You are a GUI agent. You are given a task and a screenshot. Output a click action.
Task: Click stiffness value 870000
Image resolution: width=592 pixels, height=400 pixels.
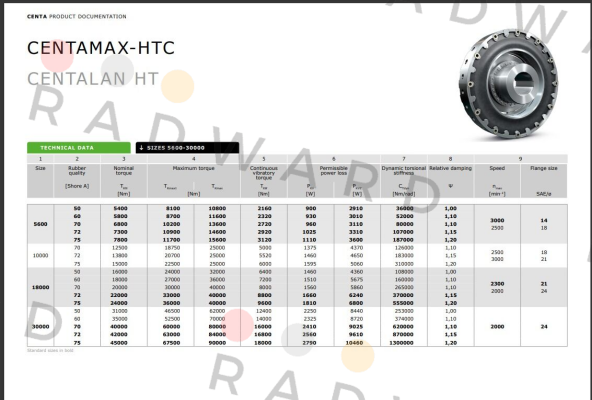tap(403, 335)
